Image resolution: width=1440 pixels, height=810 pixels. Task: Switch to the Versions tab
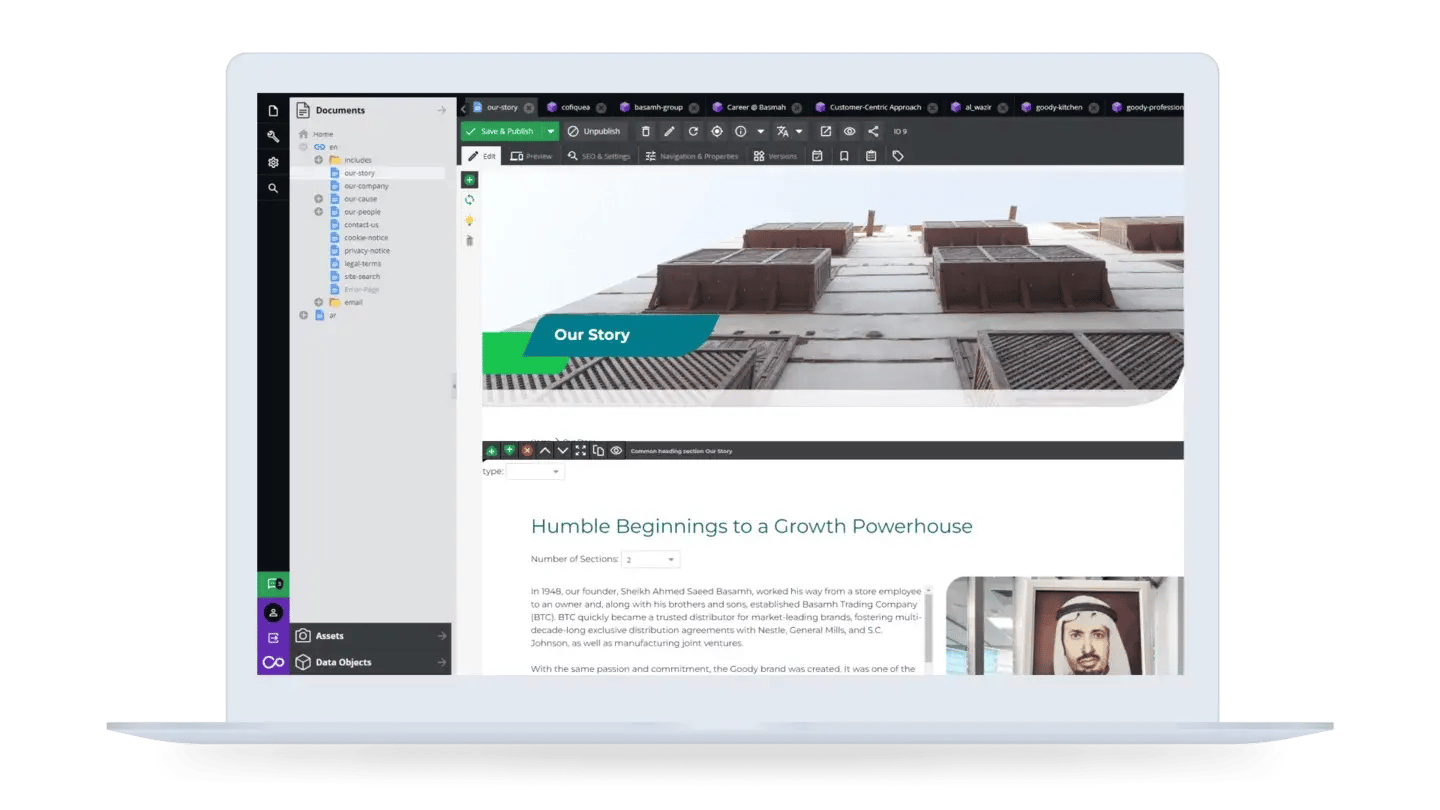pos(776,156)
